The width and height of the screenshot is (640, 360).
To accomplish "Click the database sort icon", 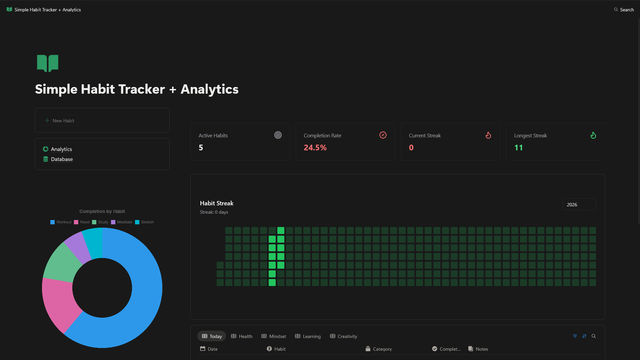I will [584, 336].
